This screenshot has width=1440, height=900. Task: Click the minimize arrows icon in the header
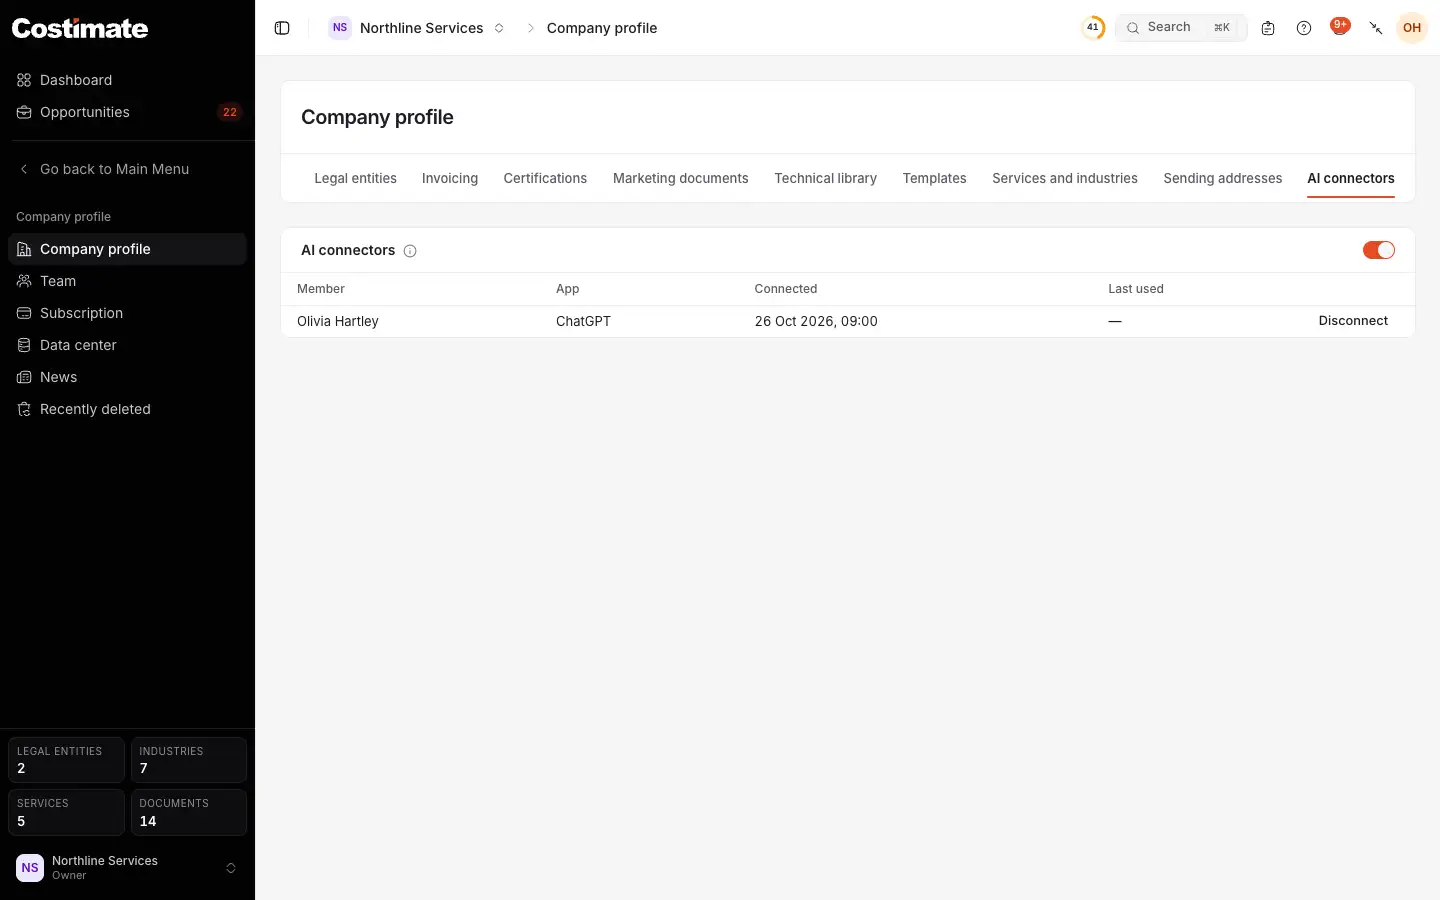click(1376, 28)
